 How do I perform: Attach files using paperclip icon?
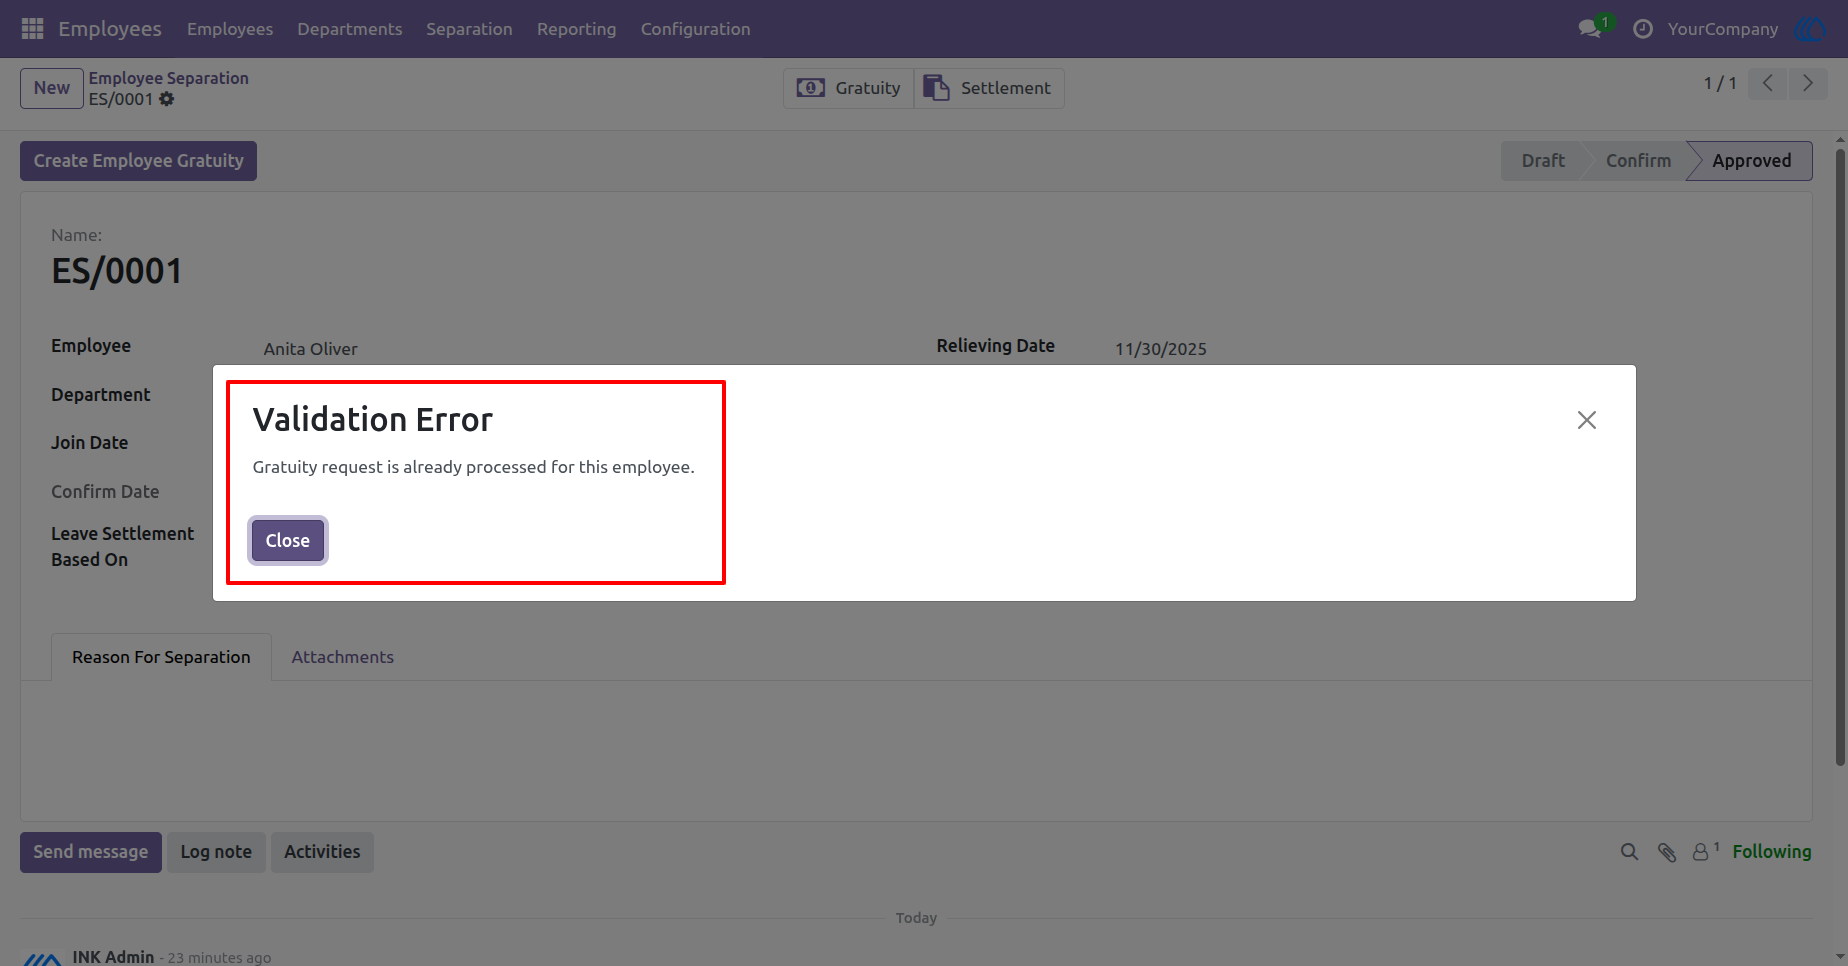point(1667,852)
